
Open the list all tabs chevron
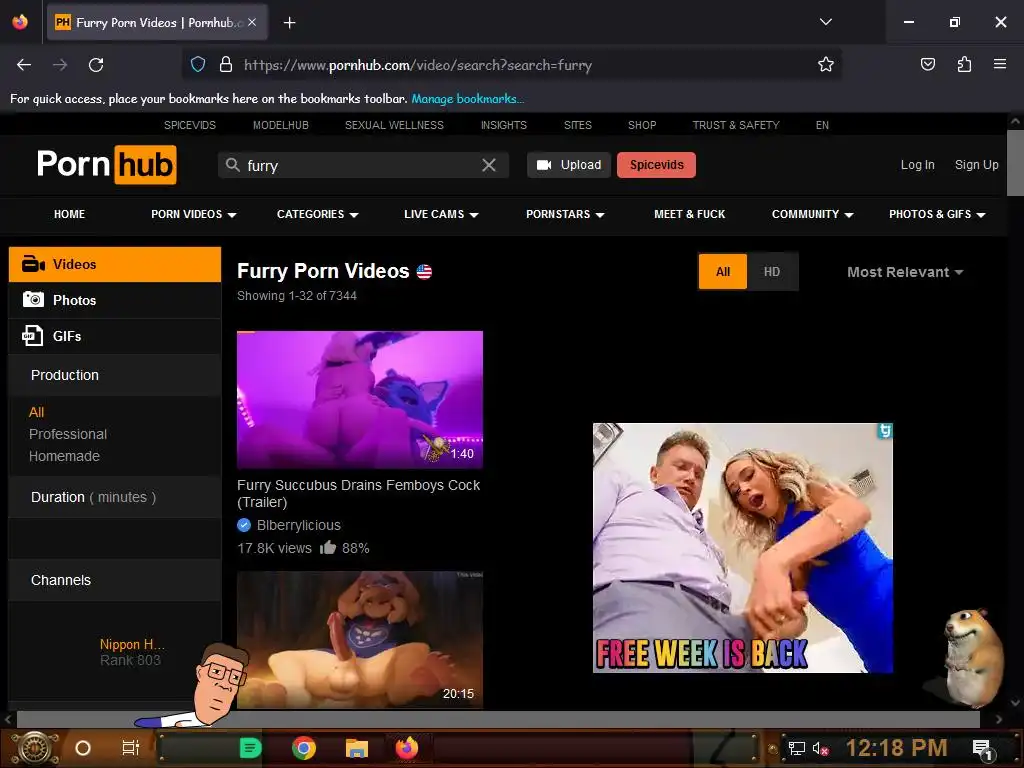825,22
